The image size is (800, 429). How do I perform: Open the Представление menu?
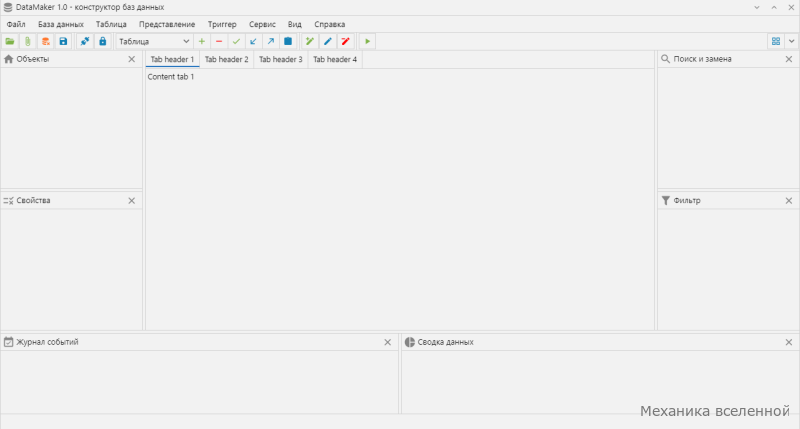click(167, 24)
